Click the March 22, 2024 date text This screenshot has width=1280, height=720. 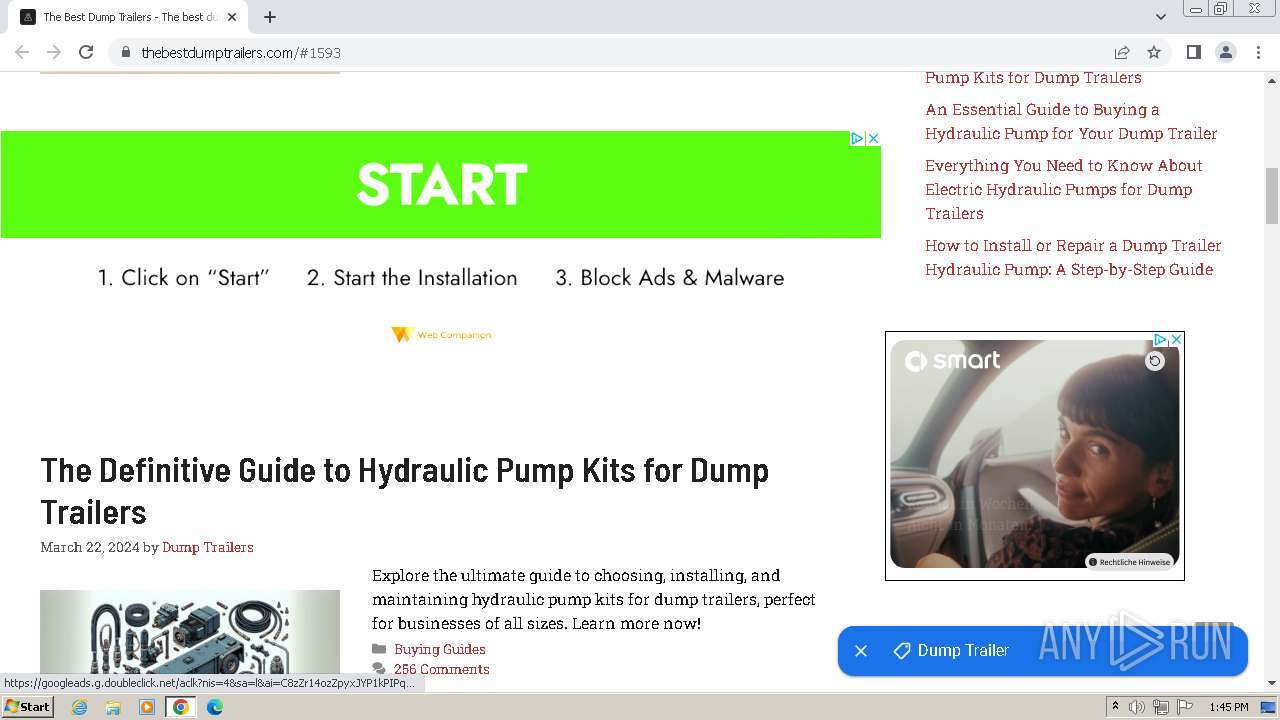tap(90, 547)
